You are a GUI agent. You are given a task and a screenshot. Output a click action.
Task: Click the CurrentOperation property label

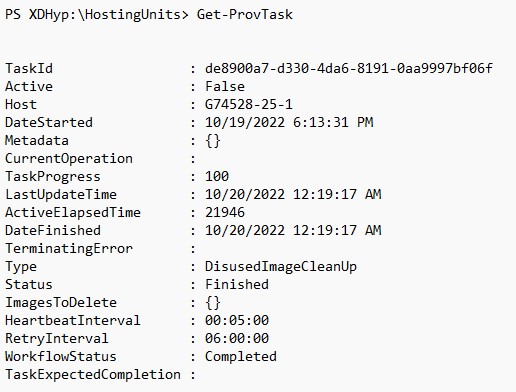point(69,159)
